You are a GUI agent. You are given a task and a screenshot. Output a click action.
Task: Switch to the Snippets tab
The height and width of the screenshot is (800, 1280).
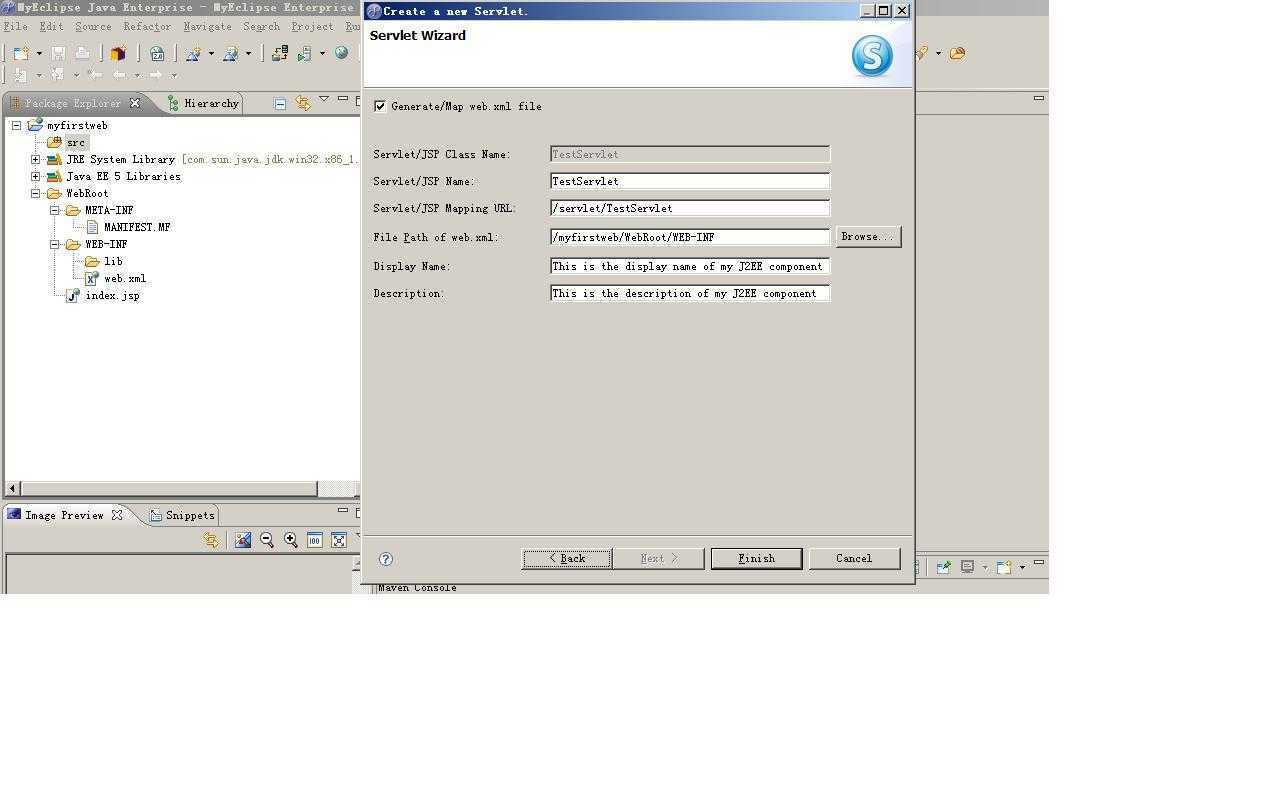pos(182,515)
